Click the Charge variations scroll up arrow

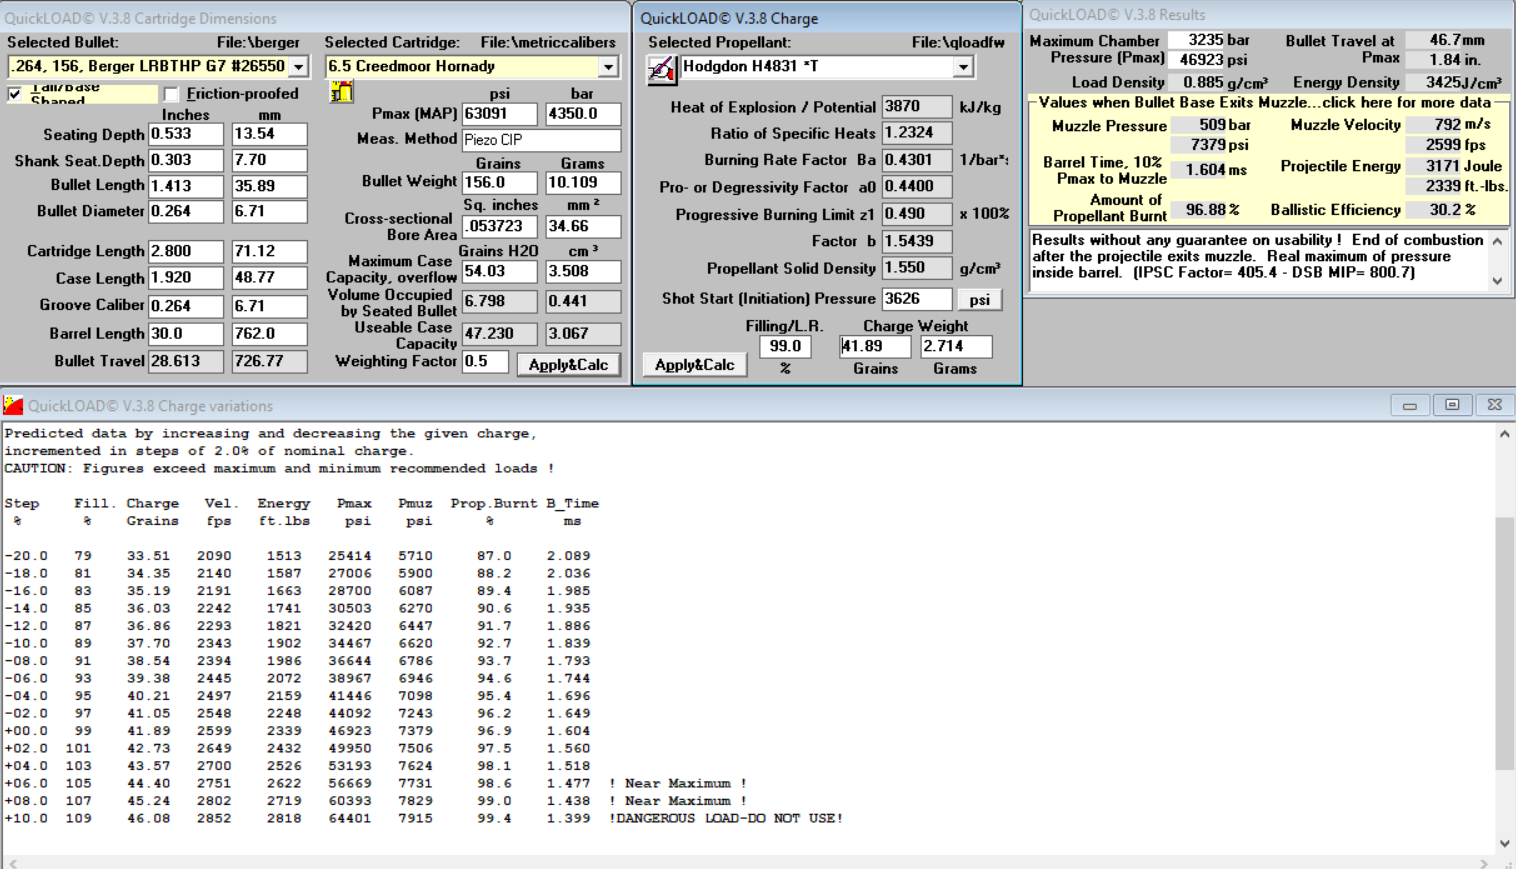tap(1505, 434)
